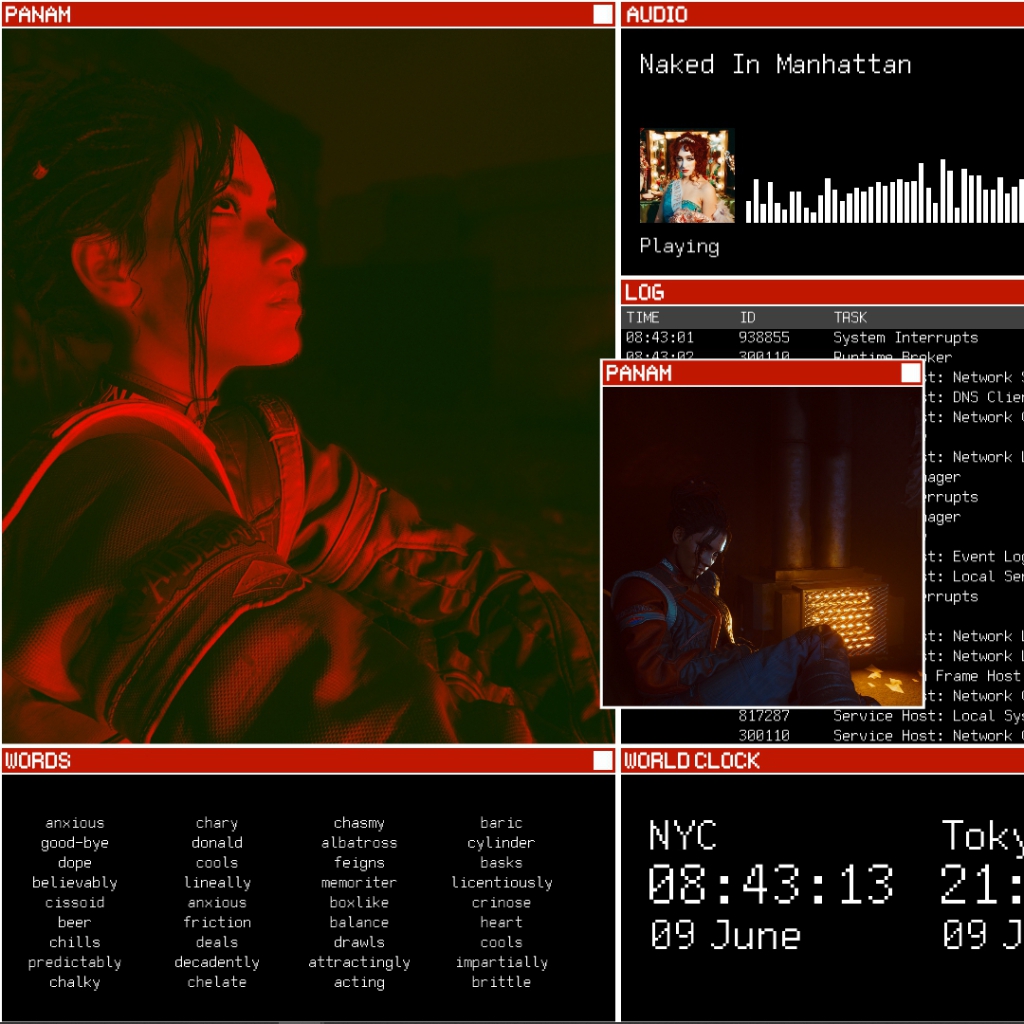Viewport: 1024px width, 1024px height.
Task: Select the word "heart"
Action: click(501, 923)
